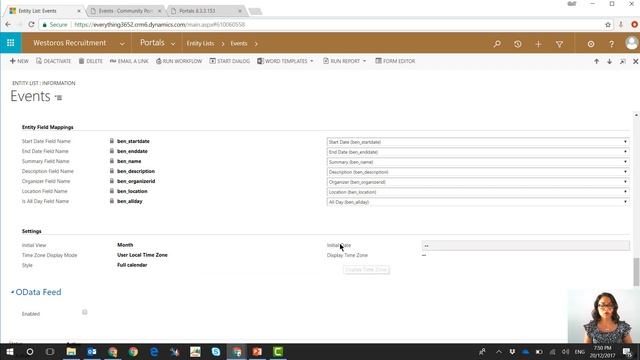
Task: Open Organizer field dropdown
Action: (478, 182)
